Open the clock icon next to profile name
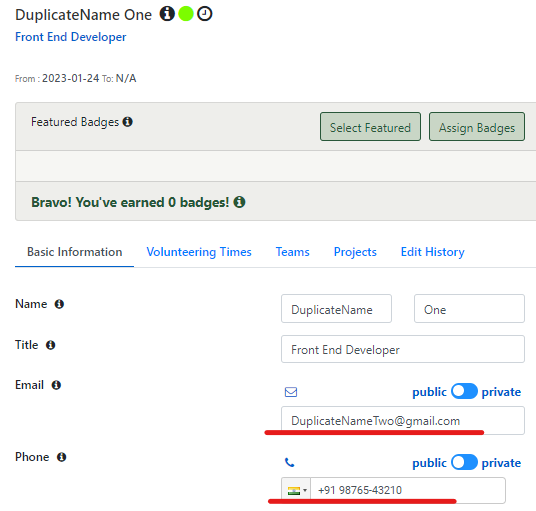The image size is (536, 511). tap(205, 14)
